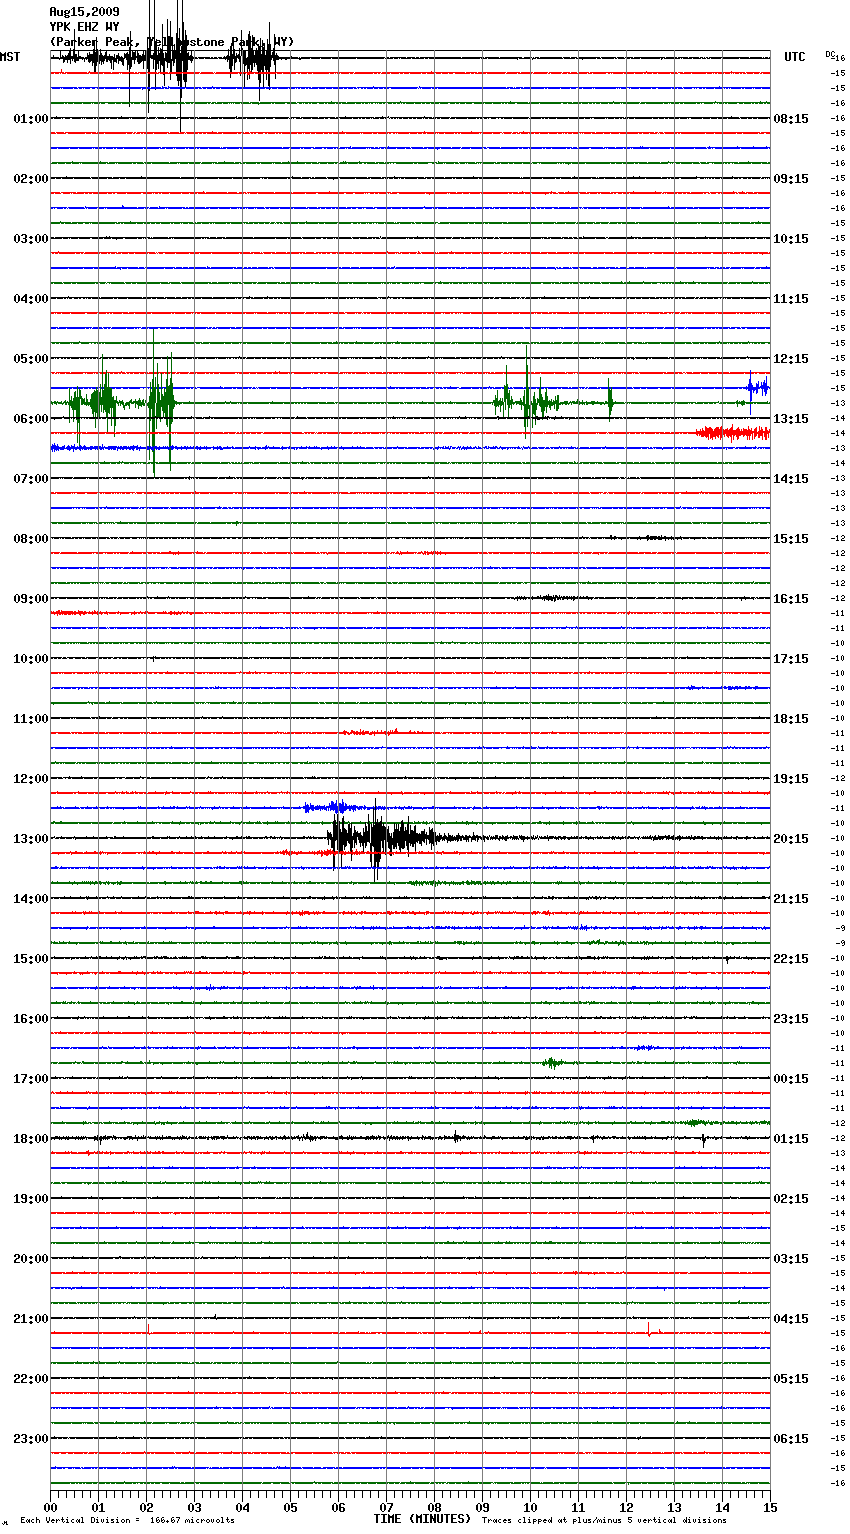
Task: Click the 17:15 UTC time label
Action: [x=791, y=659]
